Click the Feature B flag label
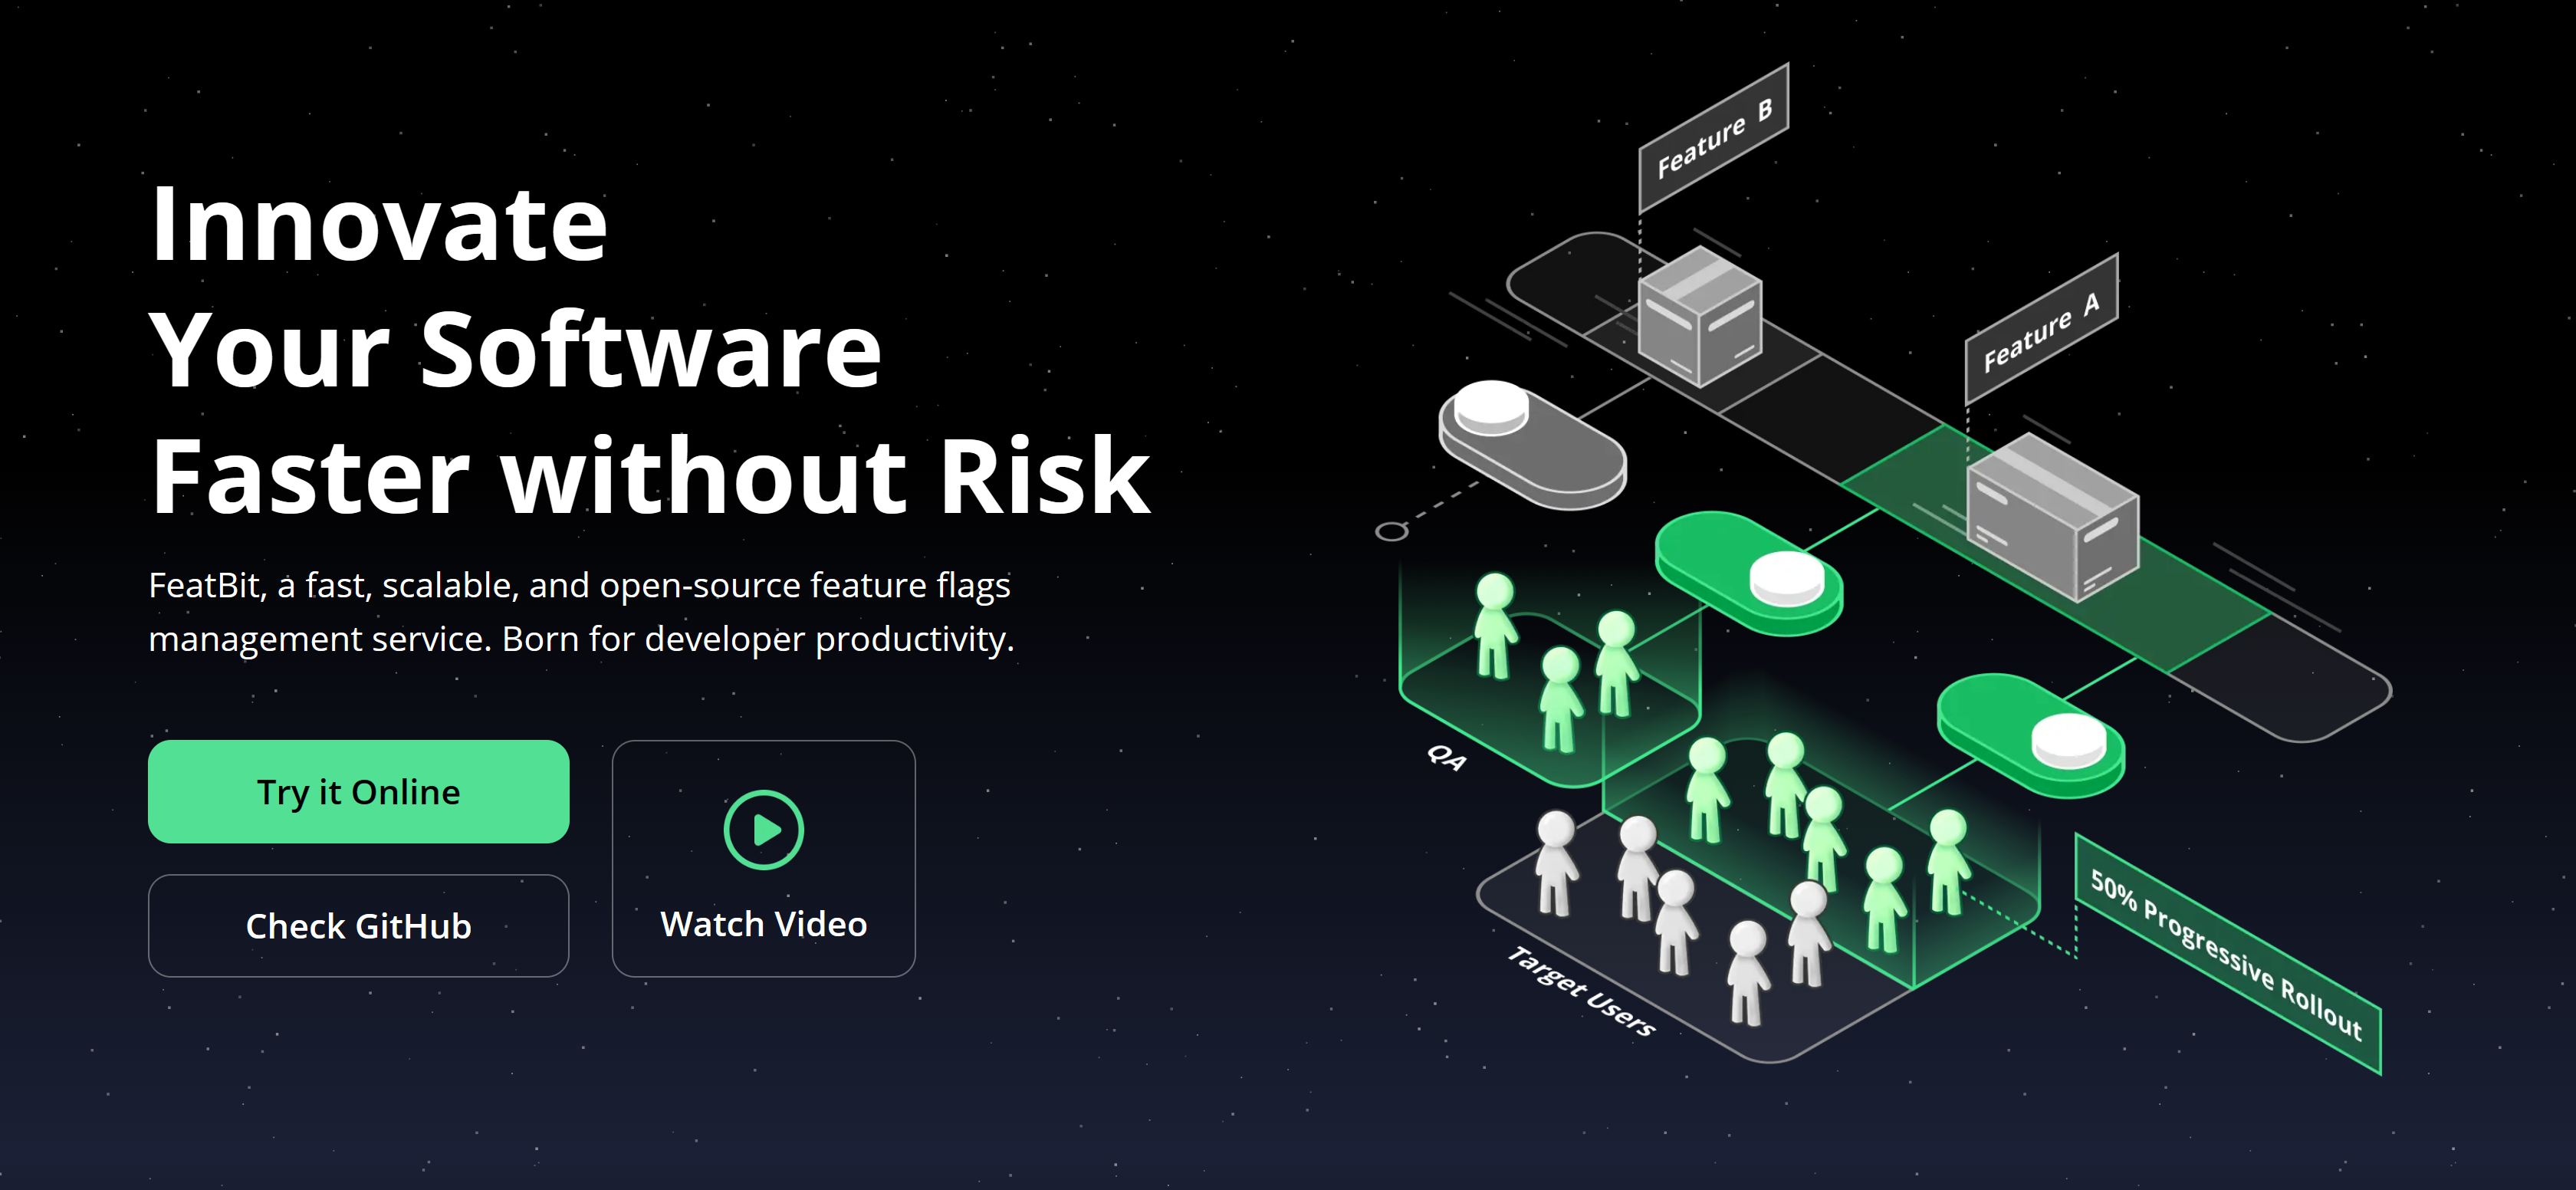Viewport: 2576px width, 1190px height. coord(1713,137)
